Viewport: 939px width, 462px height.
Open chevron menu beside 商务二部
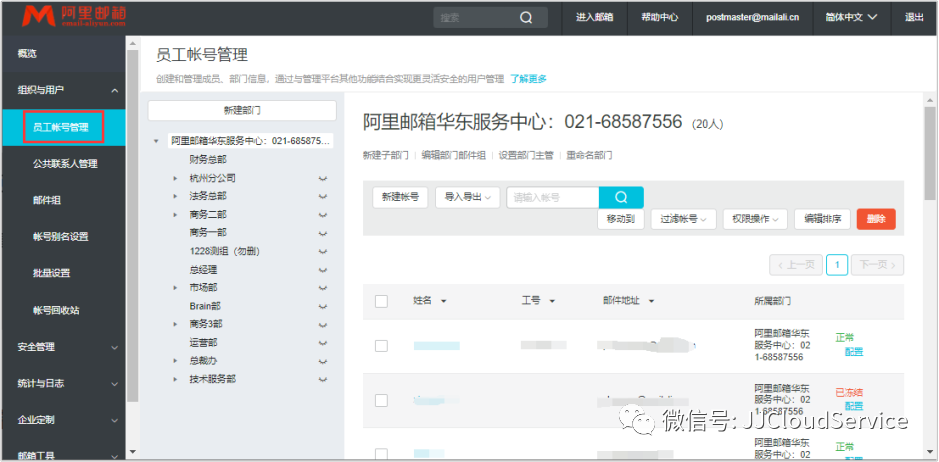pos(324,215)
